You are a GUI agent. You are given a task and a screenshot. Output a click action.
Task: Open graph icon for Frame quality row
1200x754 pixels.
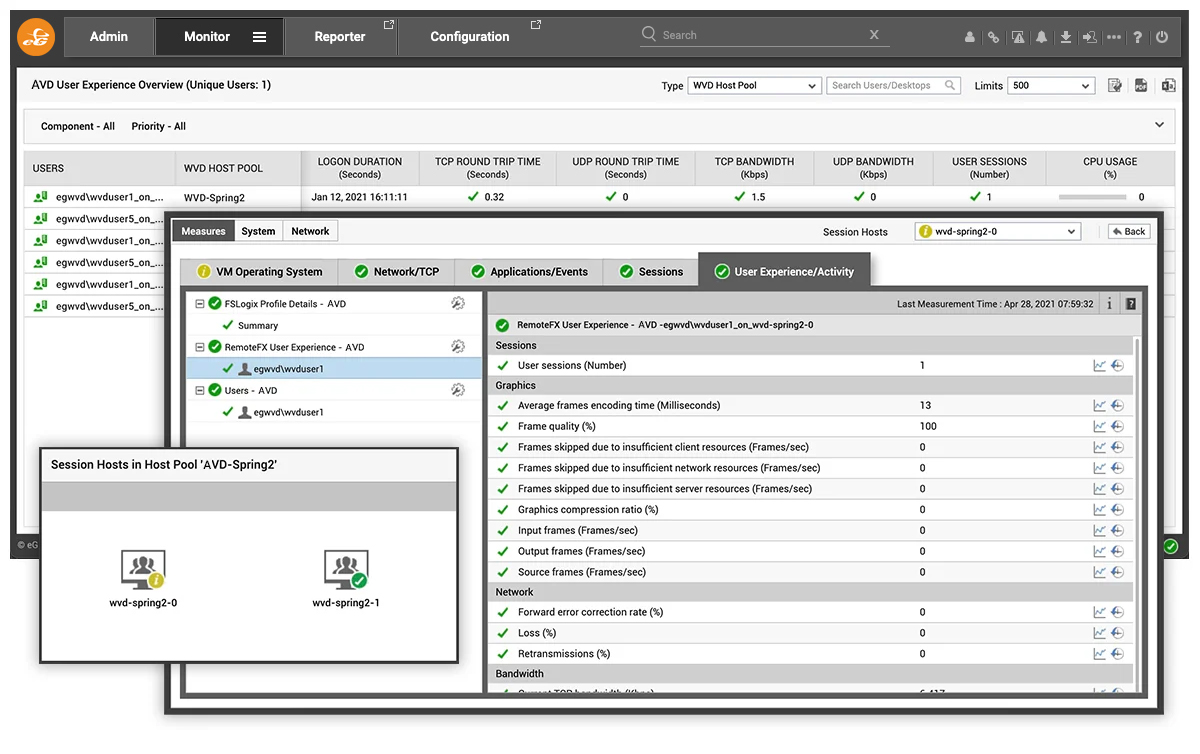(1100, 427)
